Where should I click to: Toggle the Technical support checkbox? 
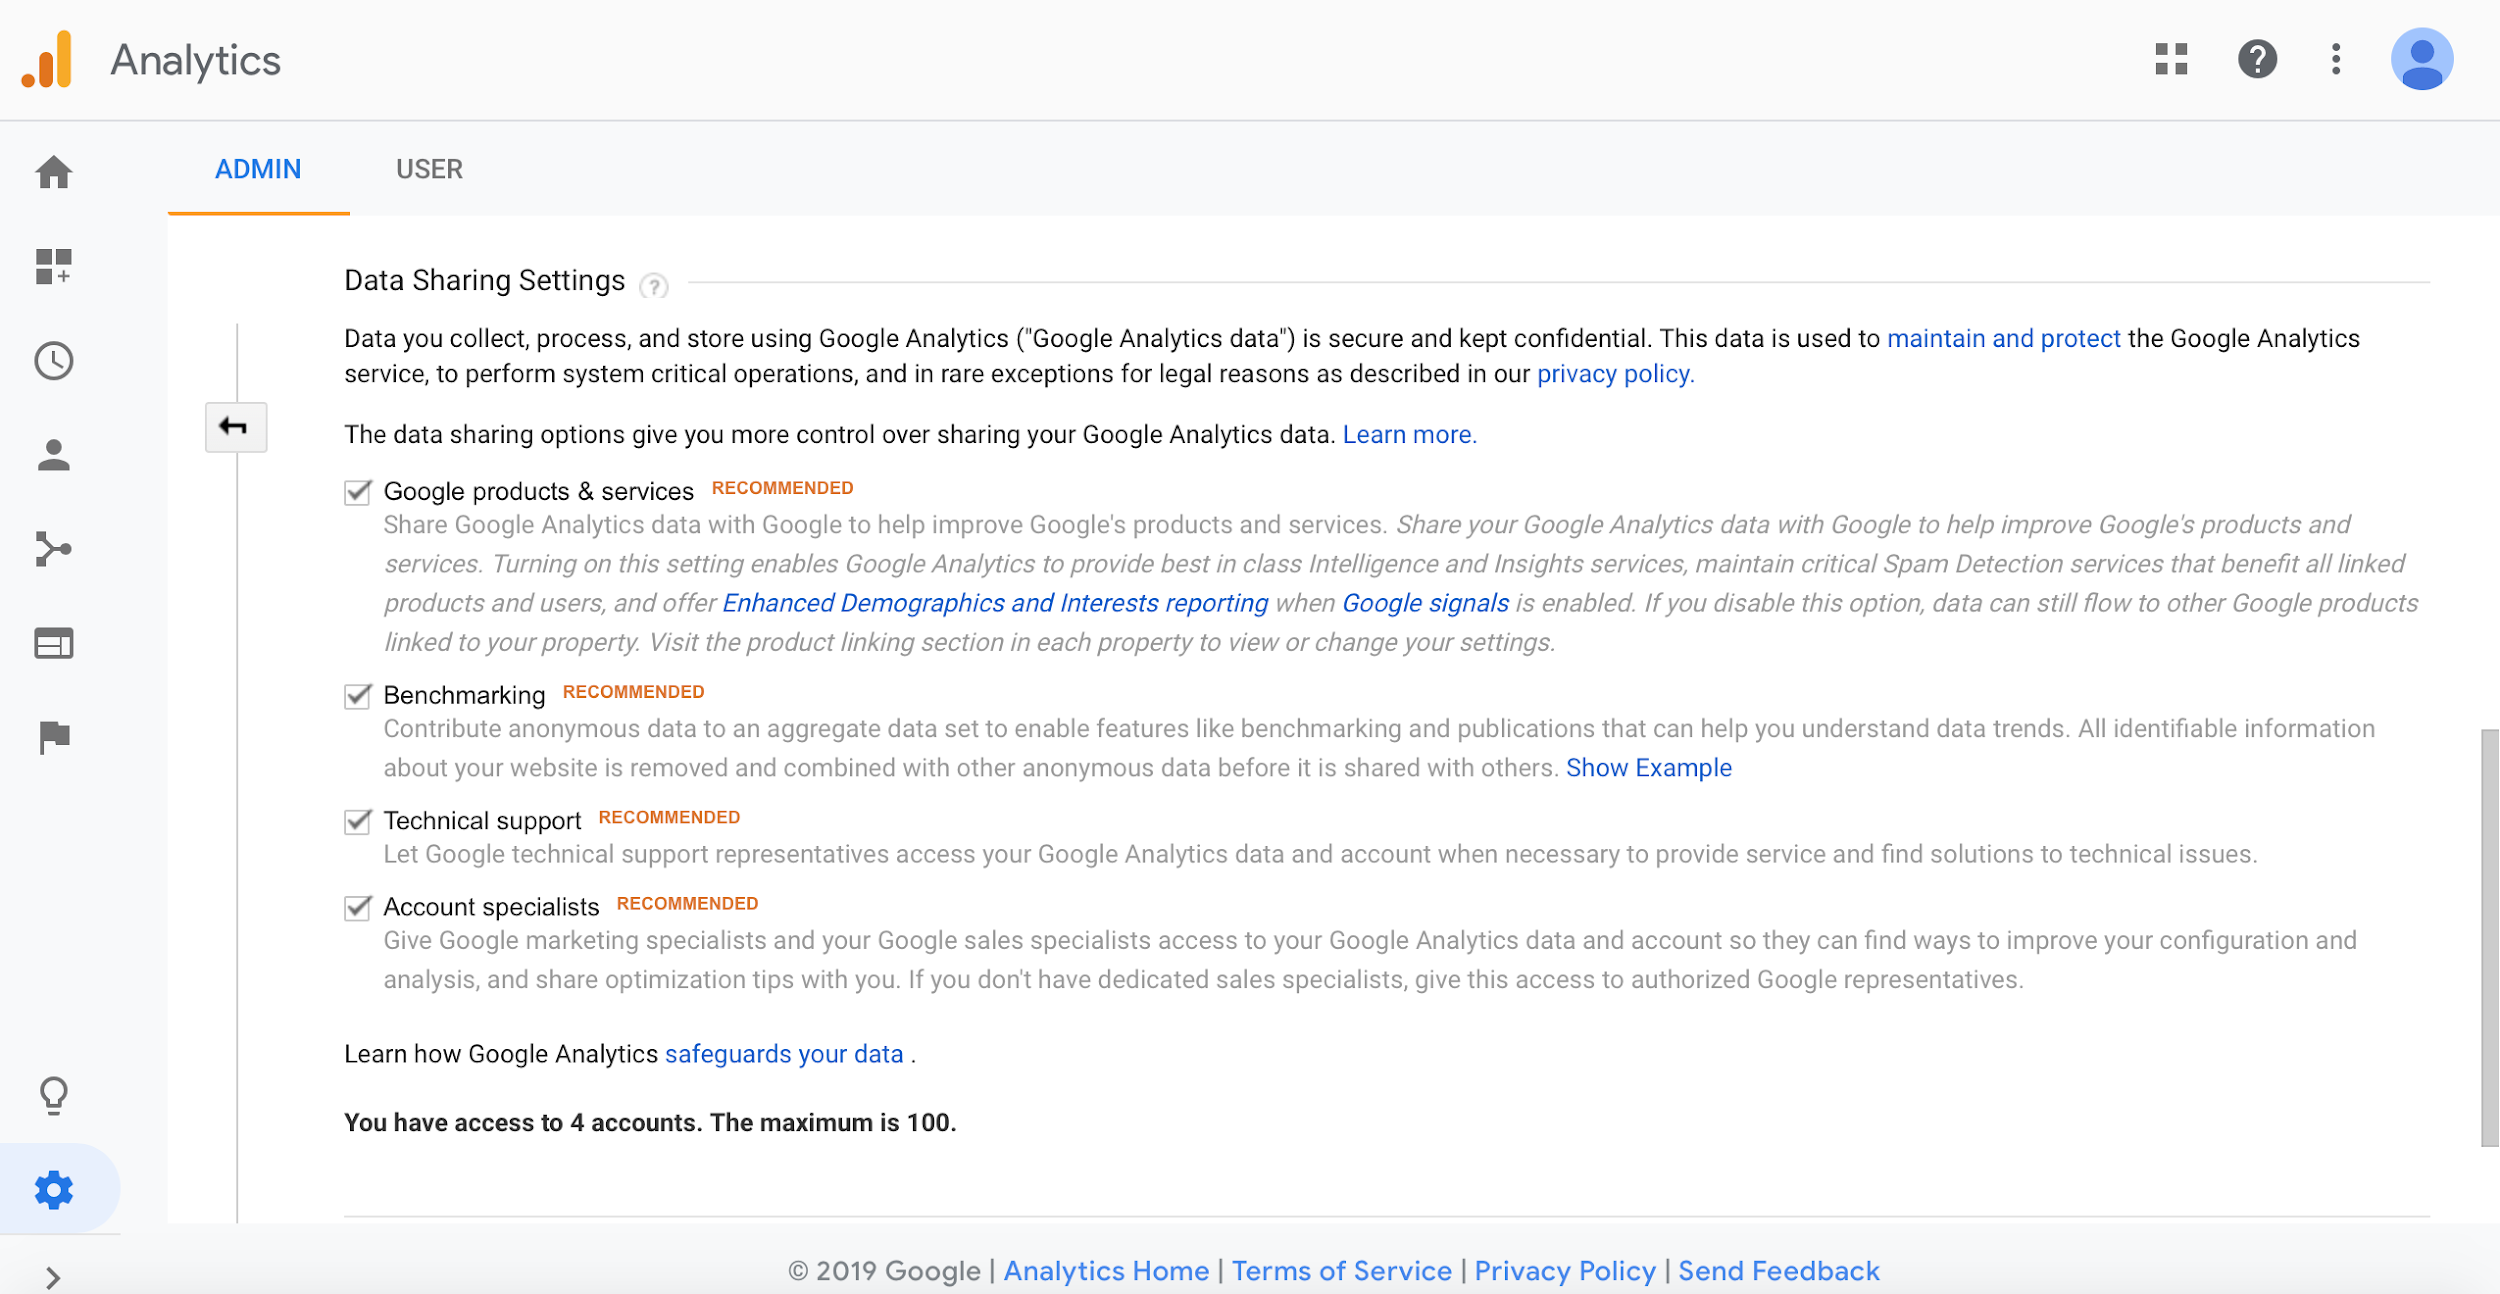[x=358, y=821]
